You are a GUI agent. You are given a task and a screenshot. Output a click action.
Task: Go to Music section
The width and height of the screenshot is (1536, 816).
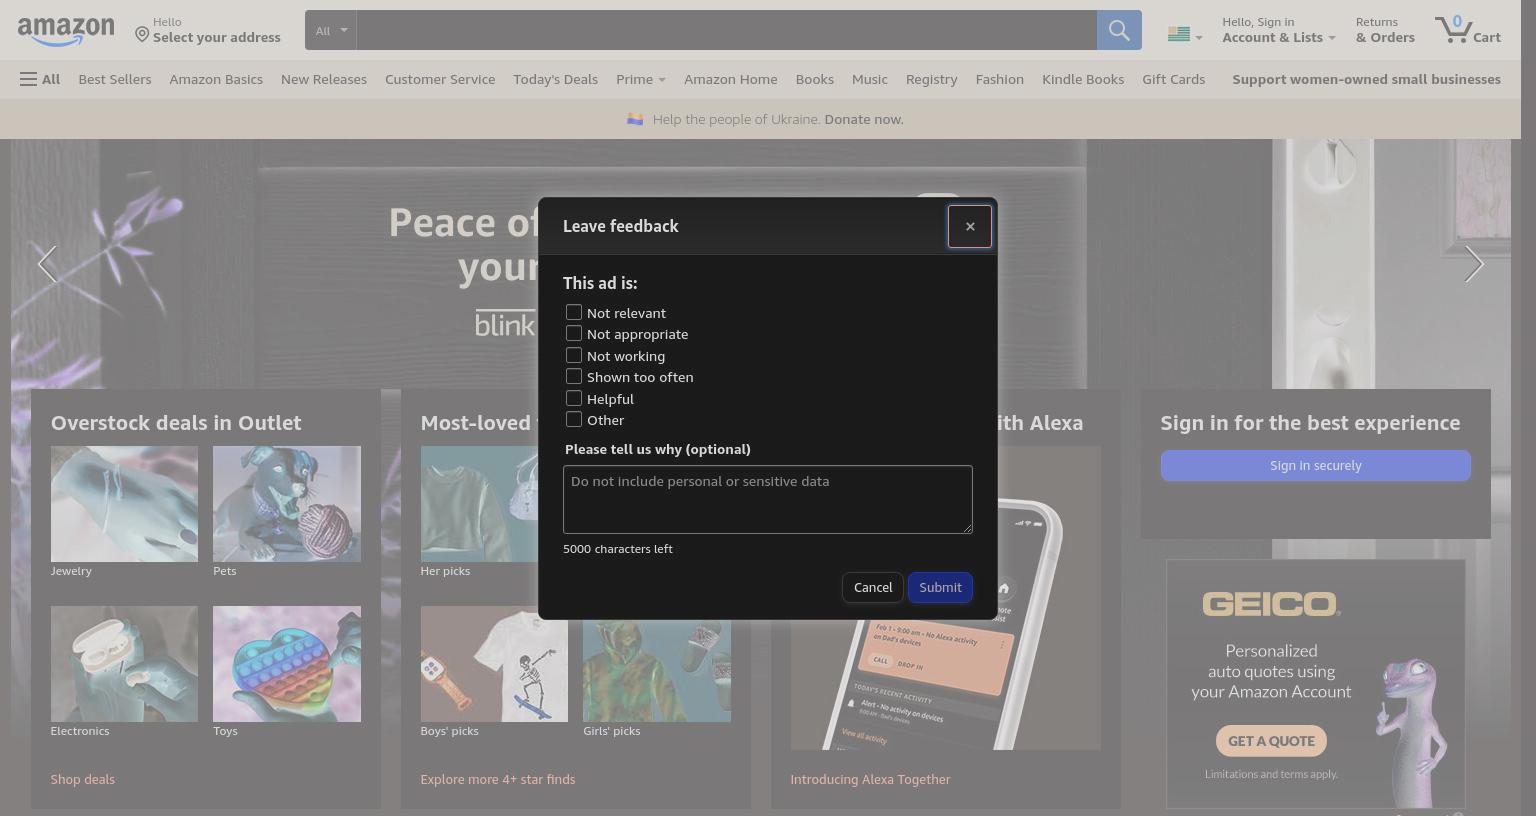870,79
